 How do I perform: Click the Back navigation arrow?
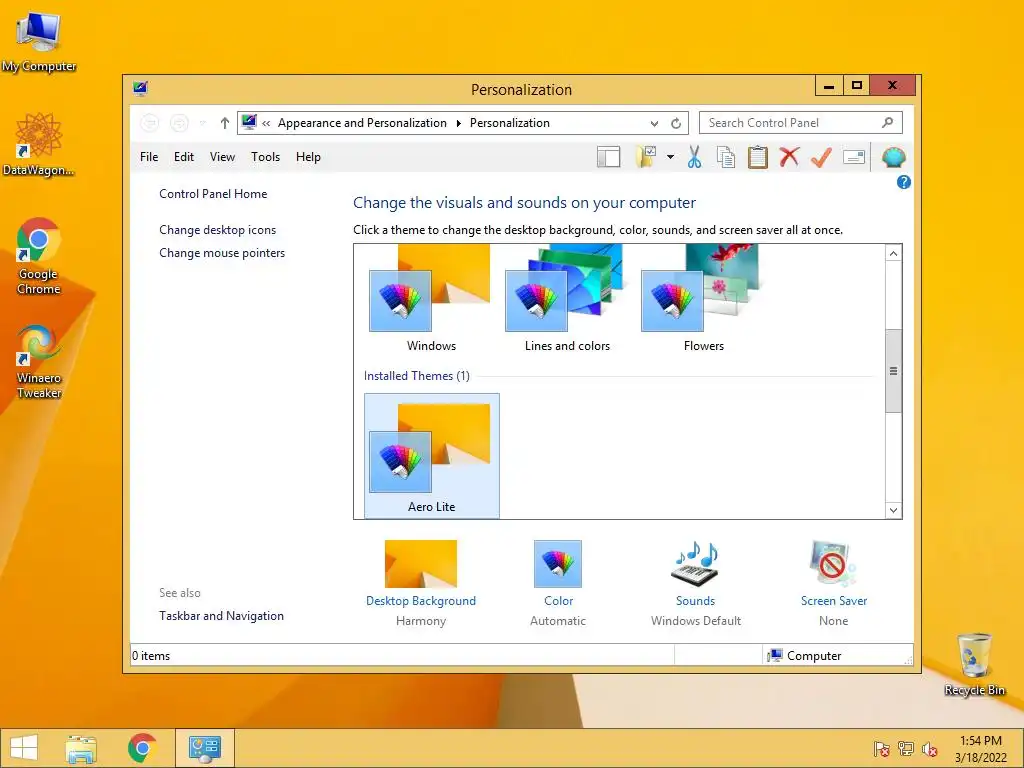pyautogui.click(x=150, y=123)
